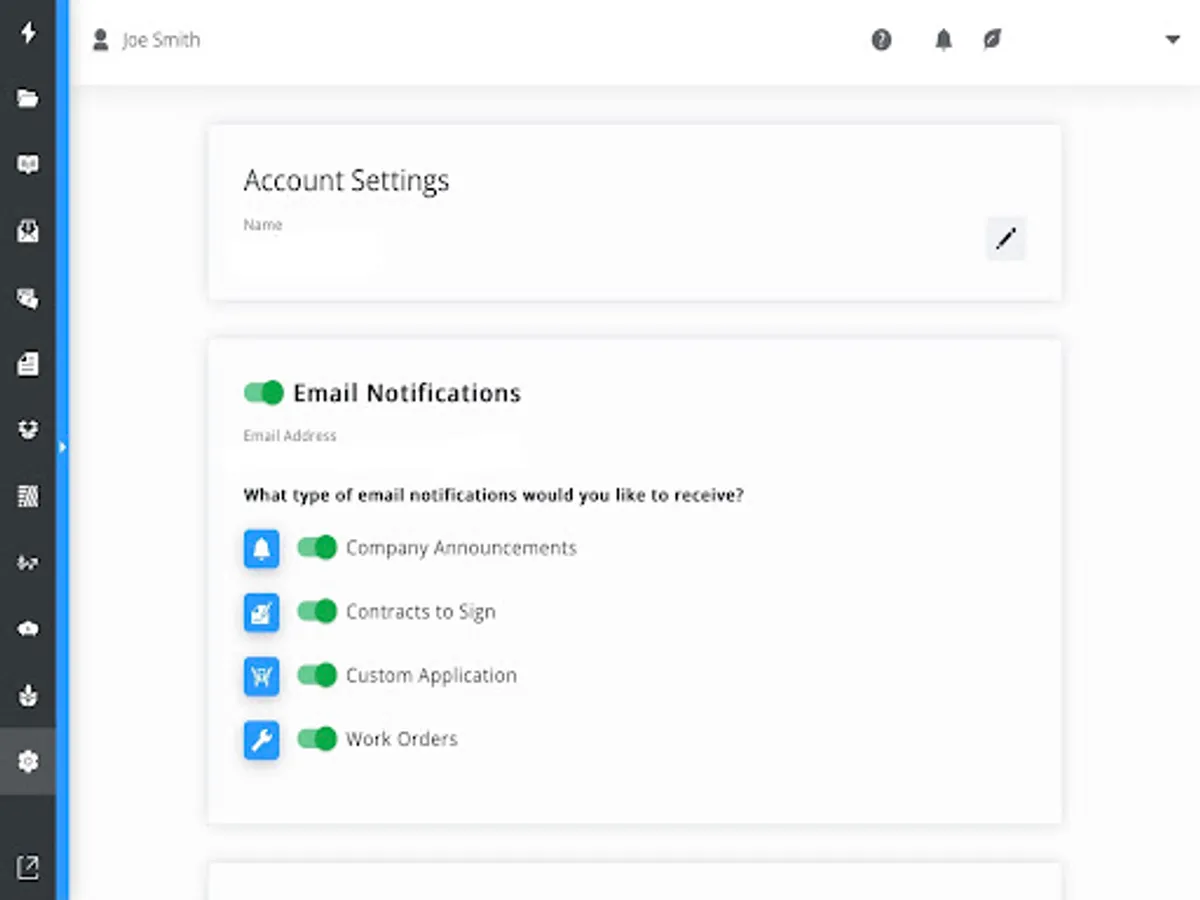Click the pencil edit button for Name
This screenshot has height=900, width=1200.
tap(1006, 239)
